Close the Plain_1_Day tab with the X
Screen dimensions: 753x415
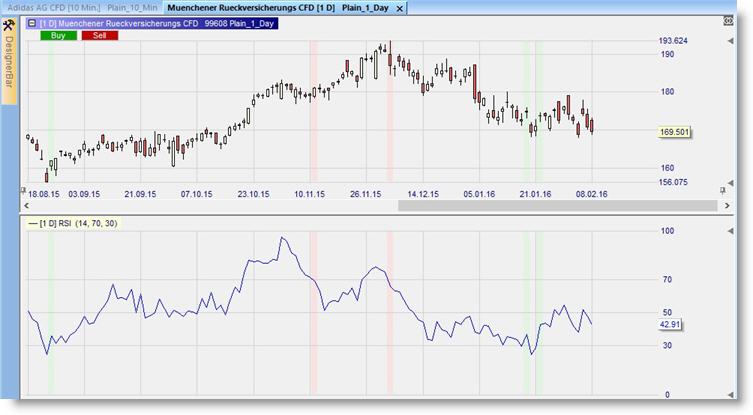401,9
